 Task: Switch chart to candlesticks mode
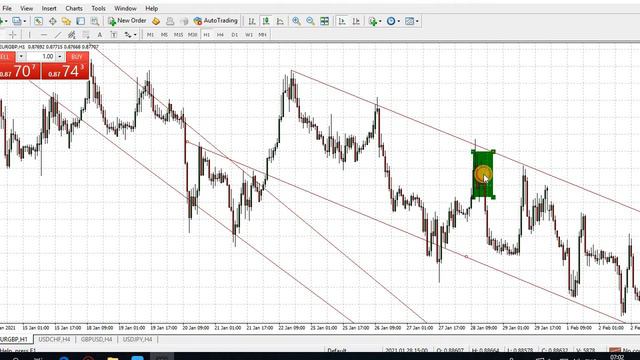click(266, 21)
